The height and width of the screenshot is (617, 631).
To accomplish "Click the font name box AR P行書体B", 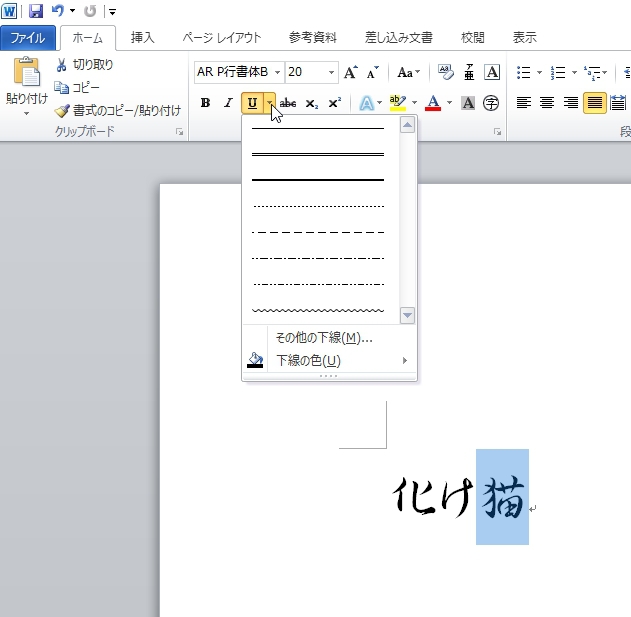I will (x=233, y=72).
